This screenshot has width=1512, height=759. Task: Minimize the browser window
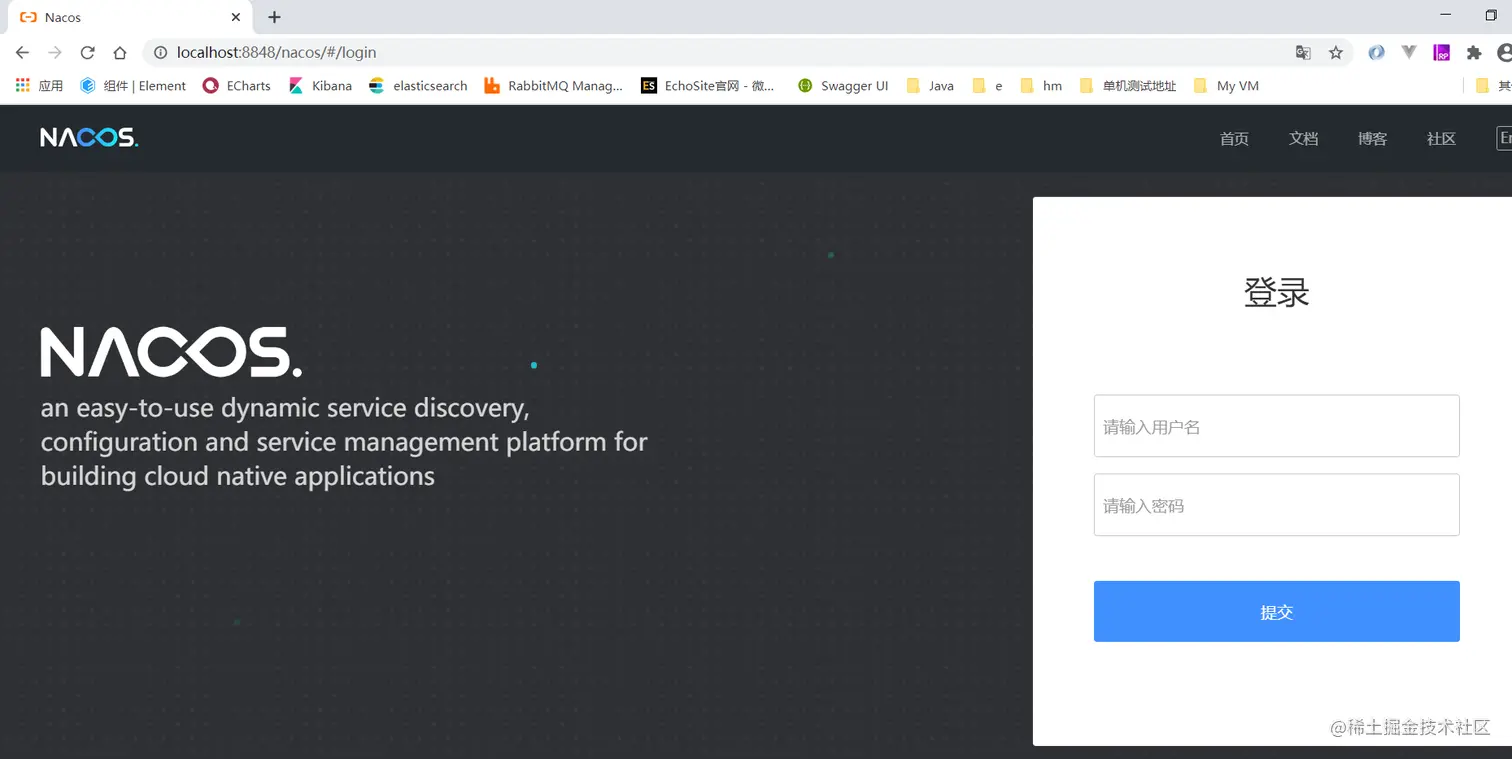coord(1446,15)
